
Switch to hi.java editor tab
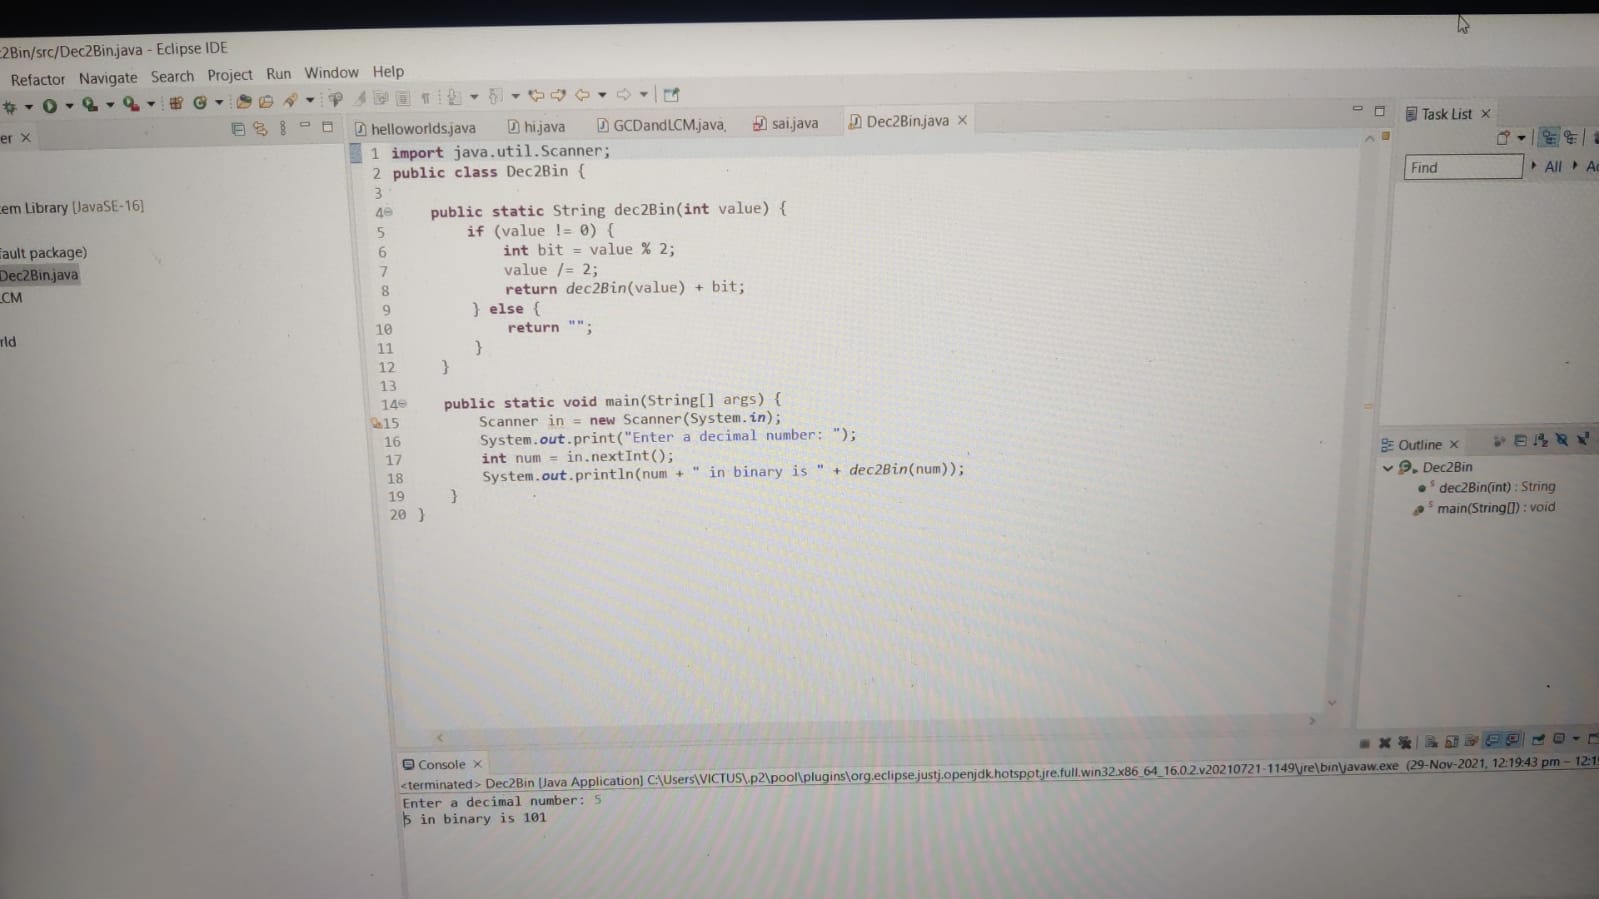(536, 126)
